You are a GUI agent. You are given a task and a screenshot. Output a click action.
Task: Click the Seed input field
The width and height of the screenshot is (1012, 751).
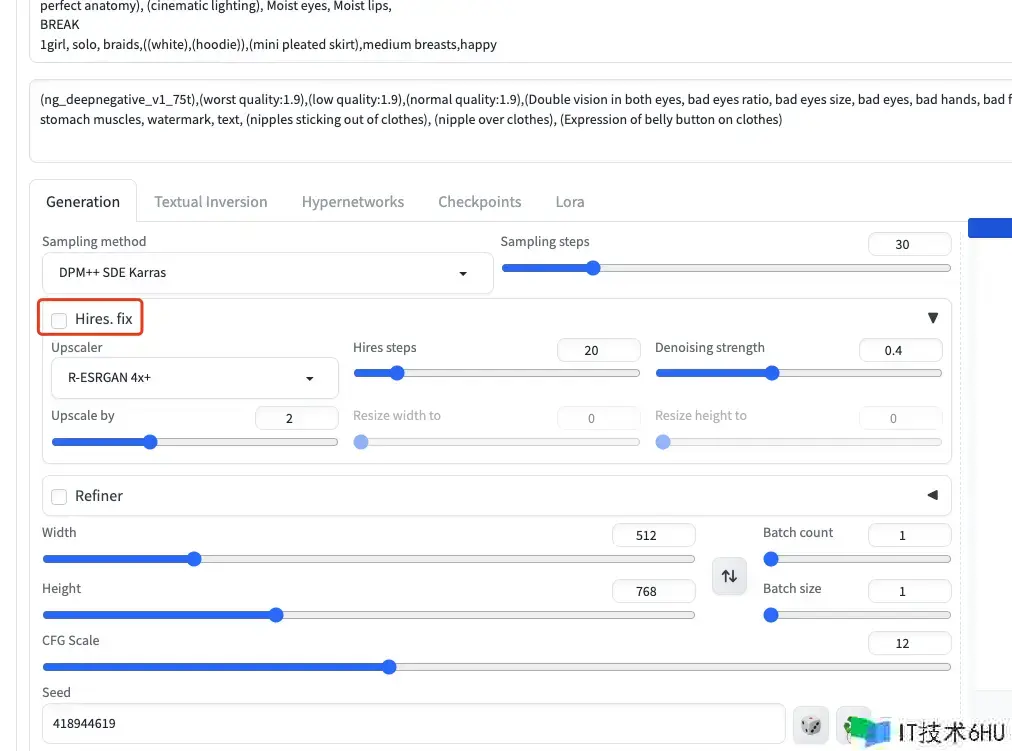[412, 723]
